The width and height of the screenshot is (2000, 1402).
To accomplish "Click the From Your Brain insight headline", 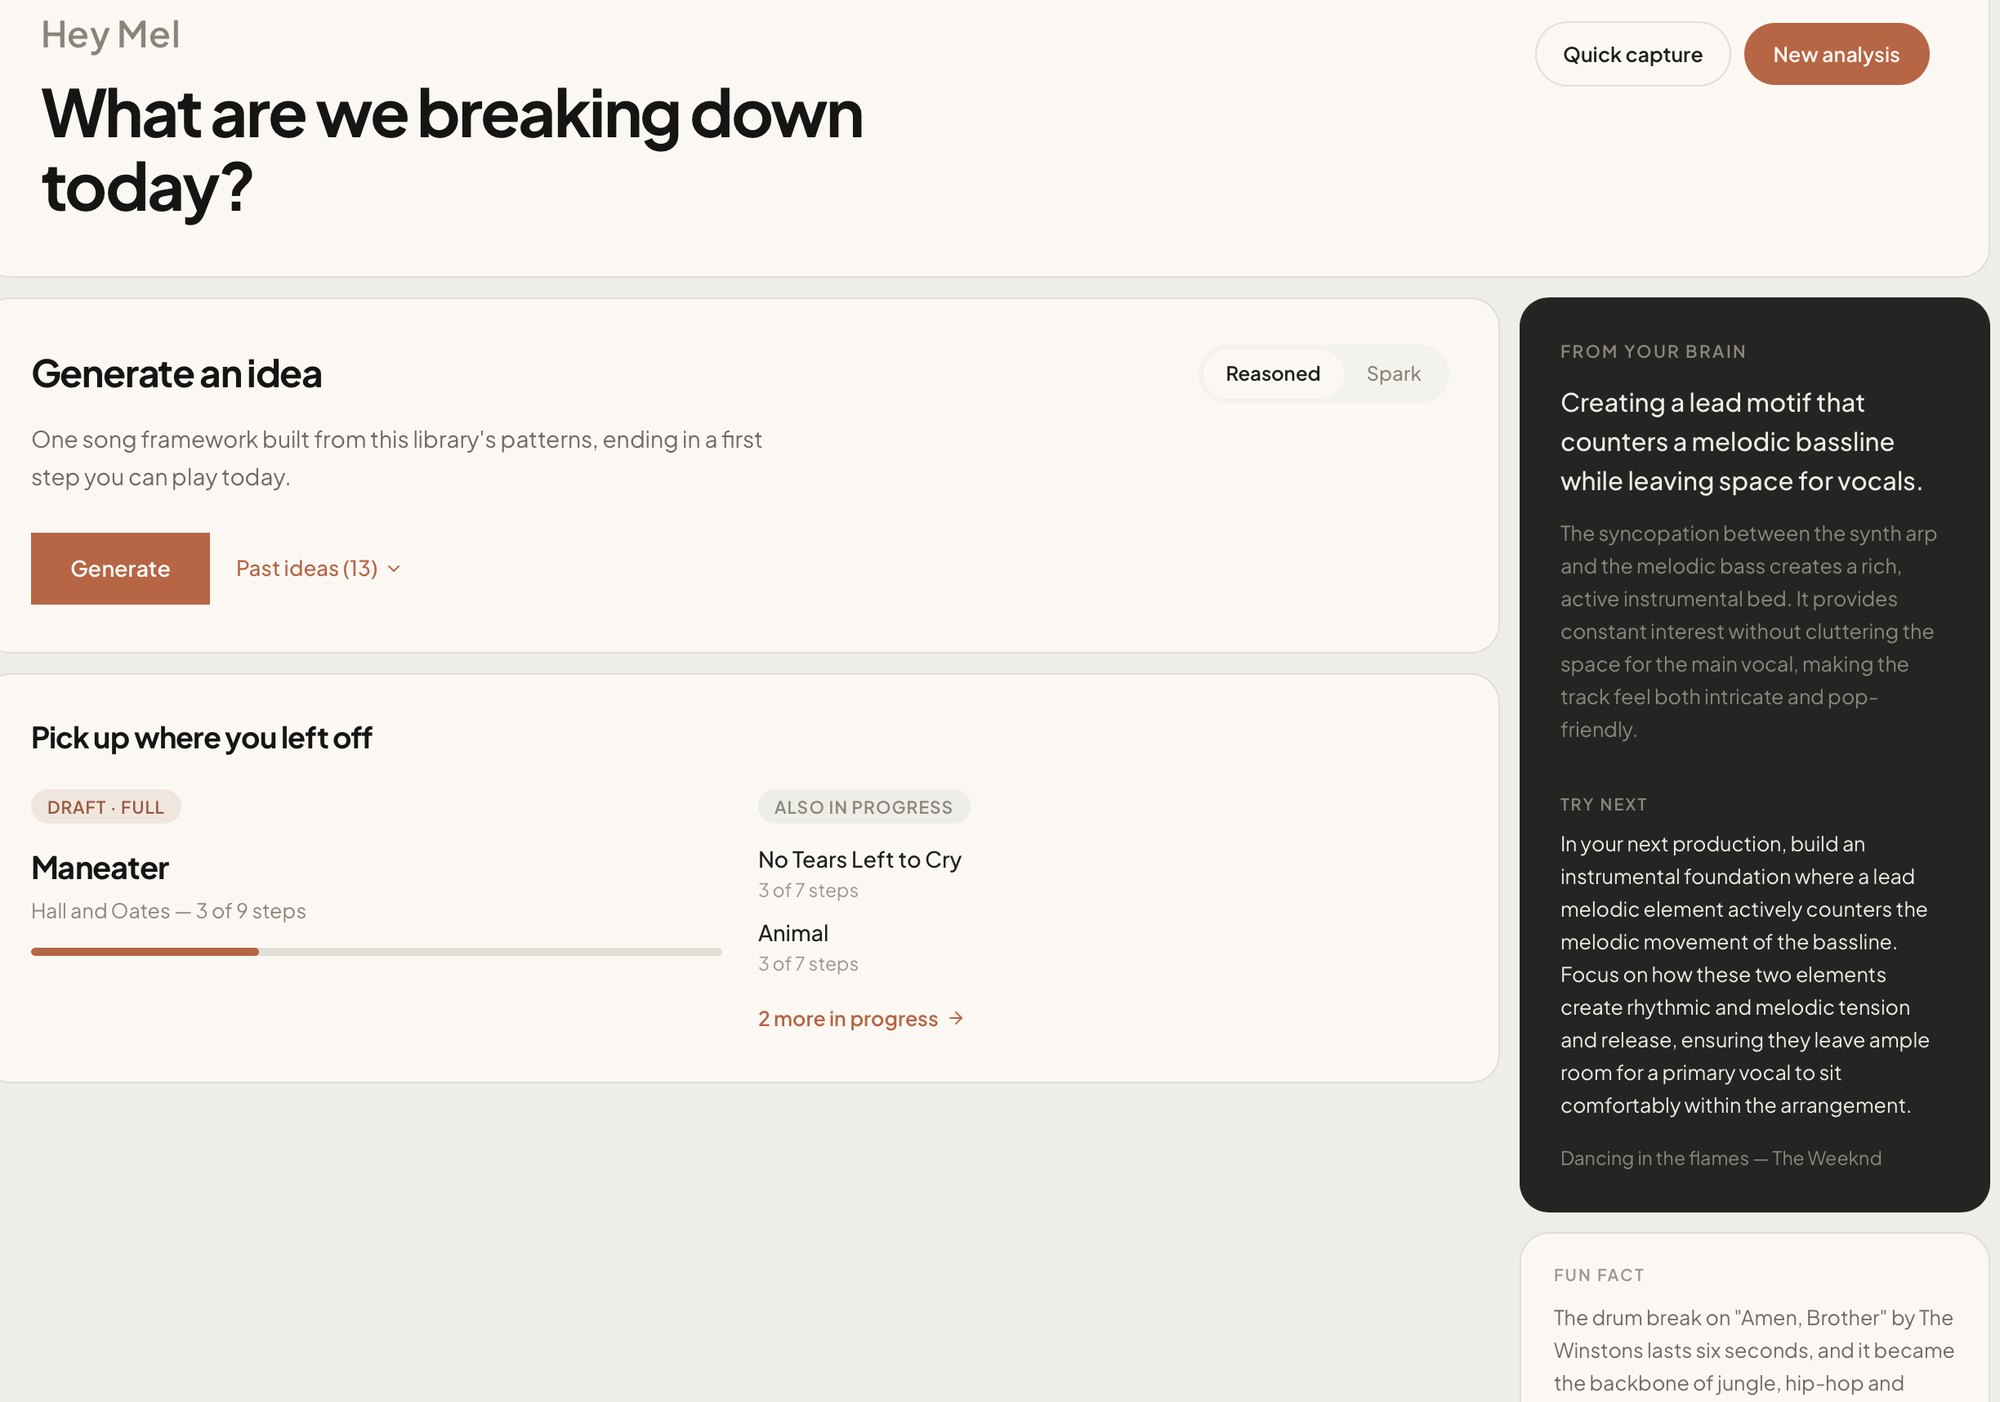I will click(x=1741, y=442).
